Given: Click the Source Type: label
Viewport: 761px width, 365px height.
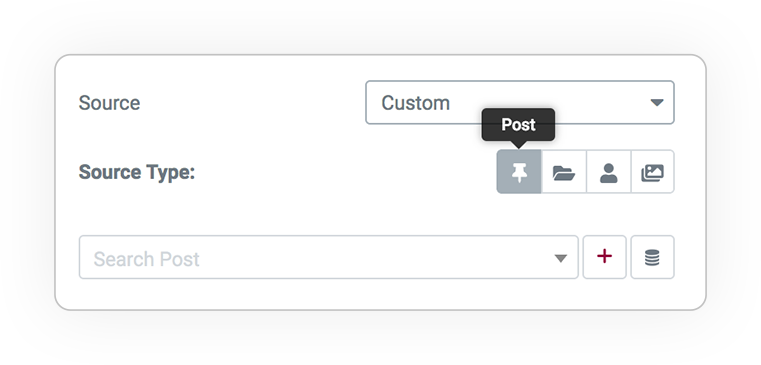Looking at the screenshot, I should pyautogui.click(x=137, y=172).
